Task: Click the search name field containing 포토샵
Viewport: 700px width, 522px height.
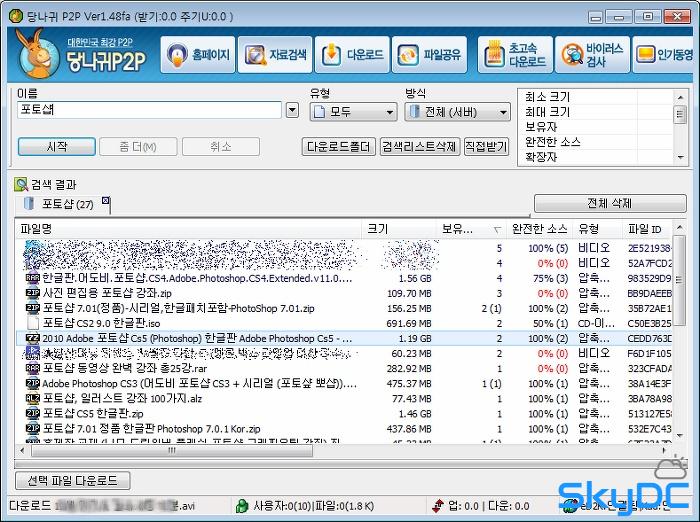Action: click(x=149, y=110)
